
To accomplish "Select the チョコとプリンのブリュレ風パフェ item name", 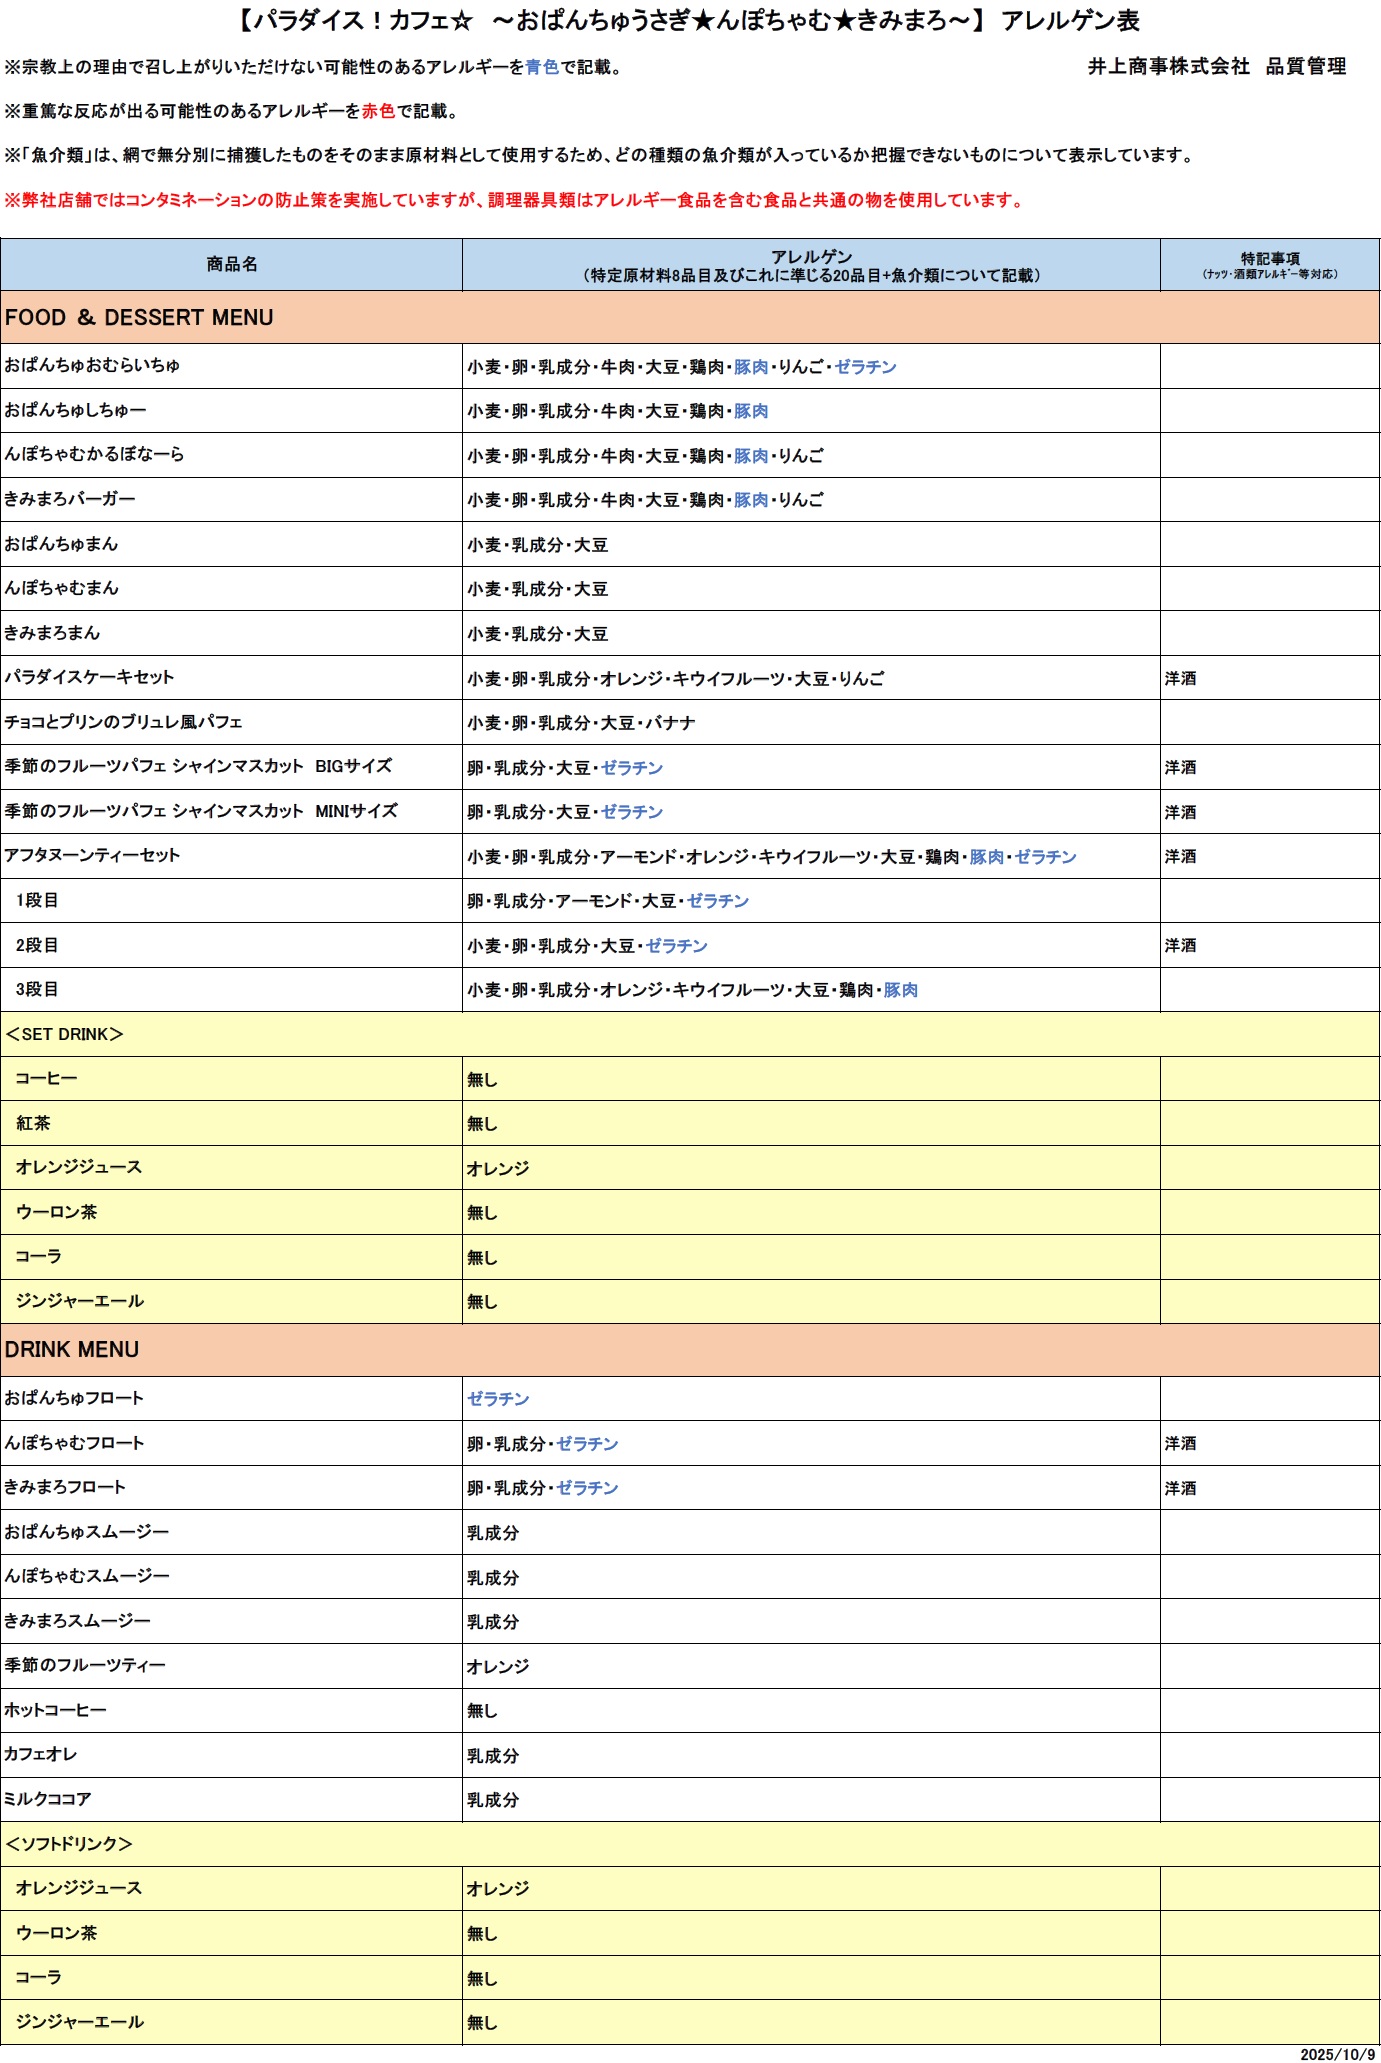I will pos(123,722).
